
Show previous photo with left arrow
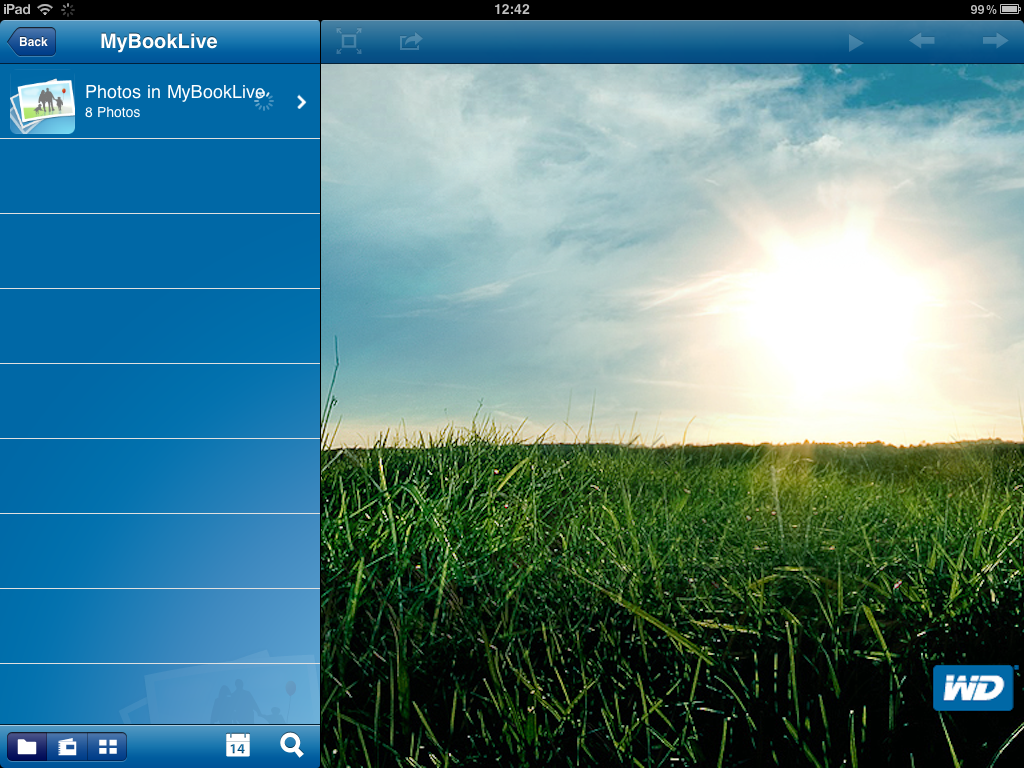click(921, 41)
